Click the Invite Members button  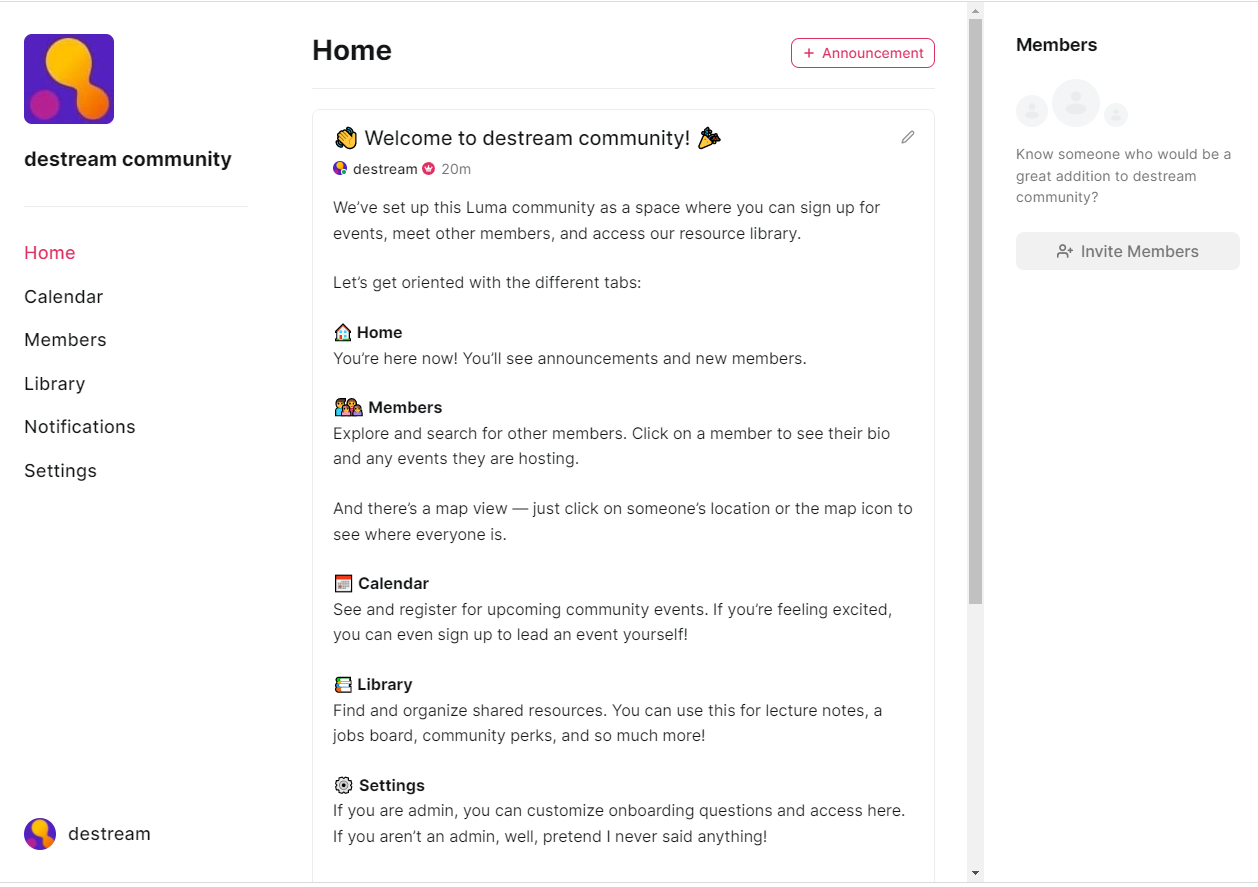[1128, 251]
